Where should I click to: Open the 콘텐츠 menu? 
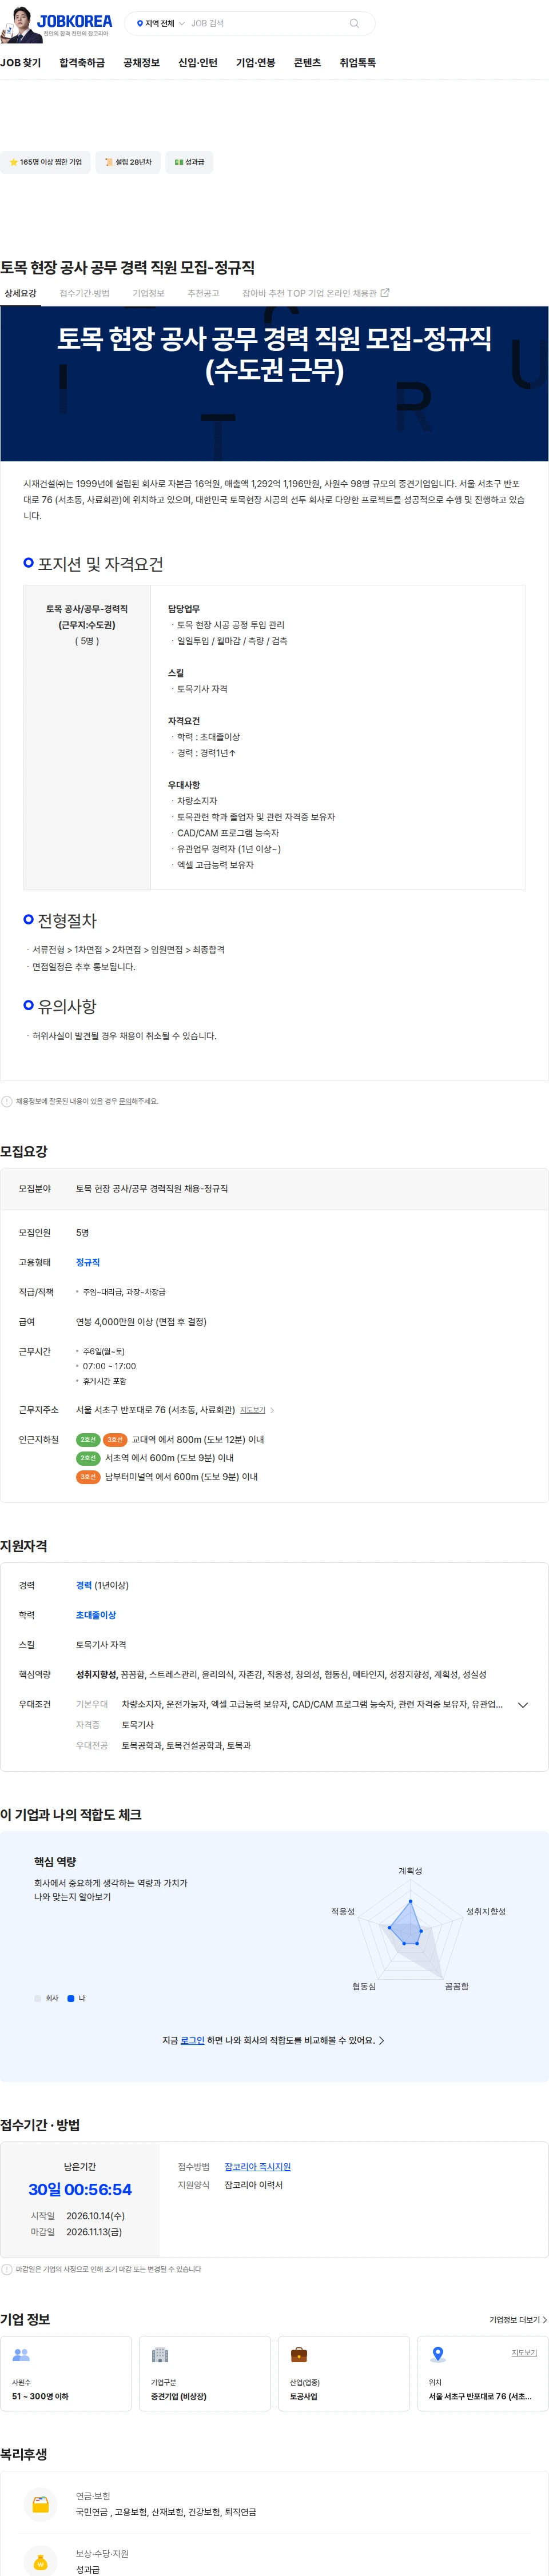[x=307, y=63]
